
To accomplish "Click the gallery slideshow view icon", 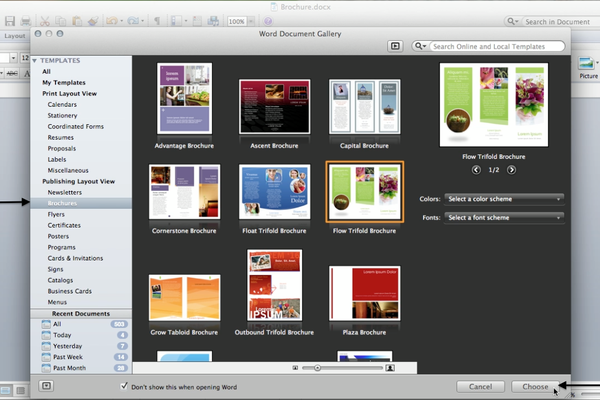I will 395,46.
